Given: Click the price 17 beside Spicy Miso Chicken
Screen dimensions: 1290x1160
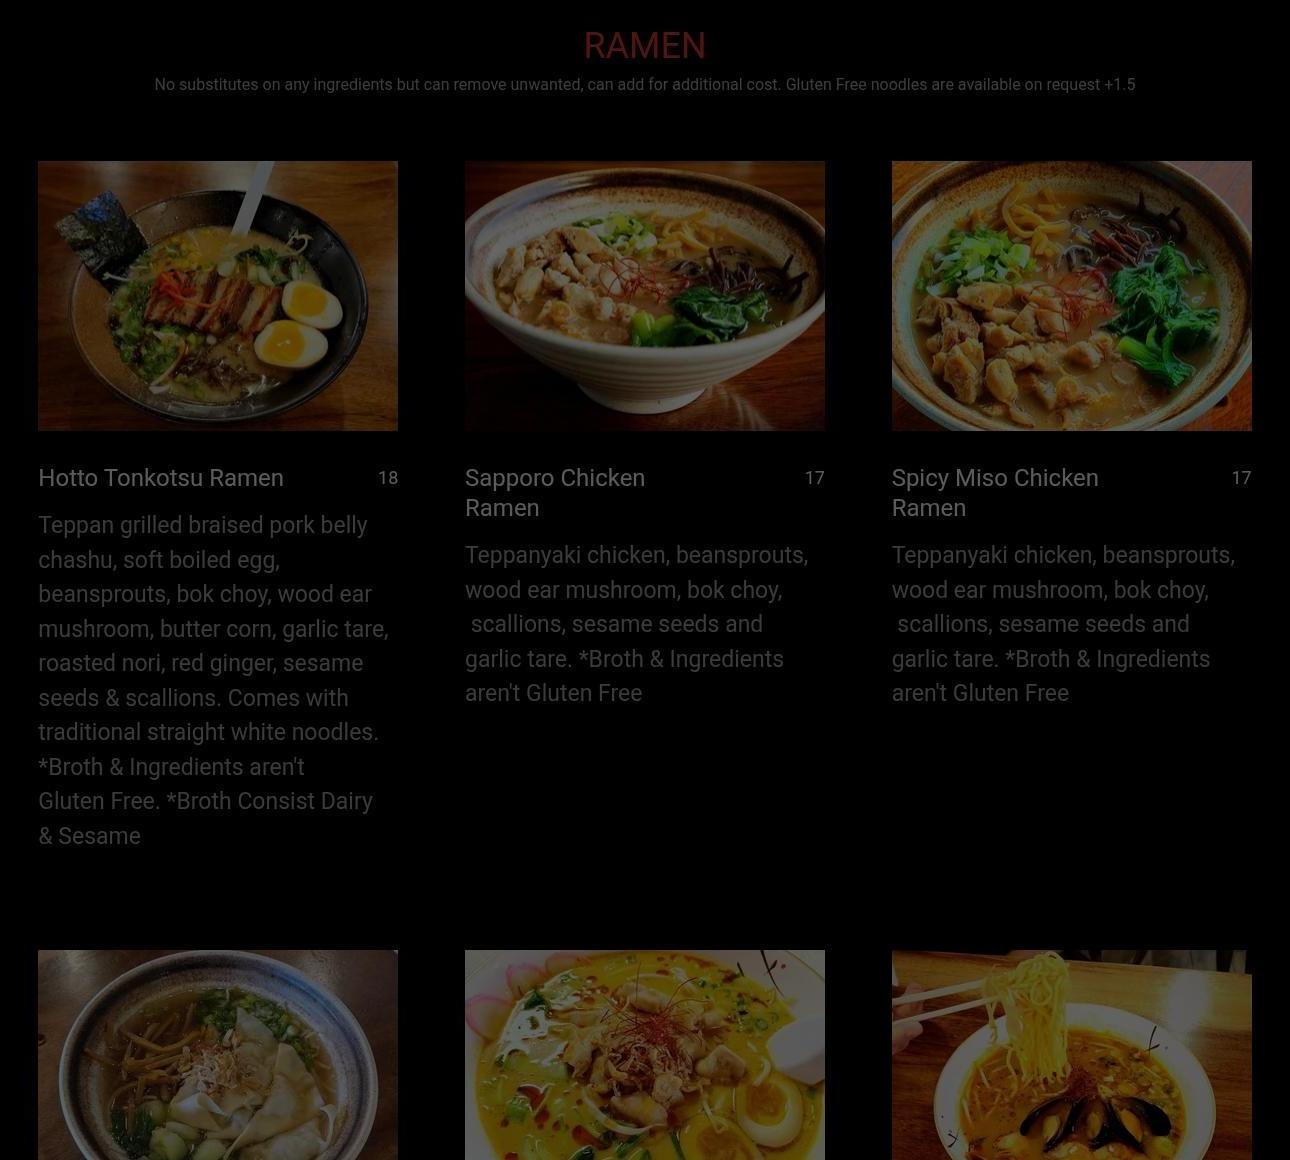Looking at the screenshot, I should tap(1241, 478).
